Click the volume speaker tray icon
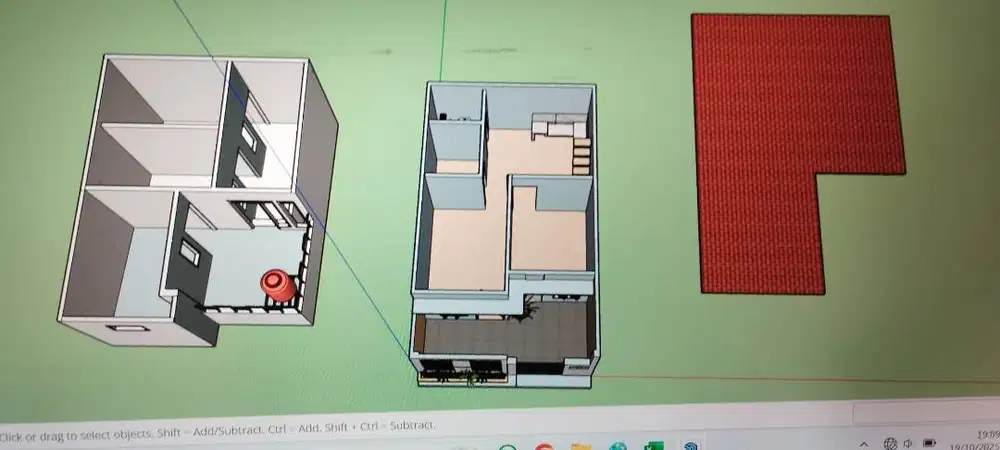Image resolution: width=1000 pixels, height=450 pixels. point(908,443)
